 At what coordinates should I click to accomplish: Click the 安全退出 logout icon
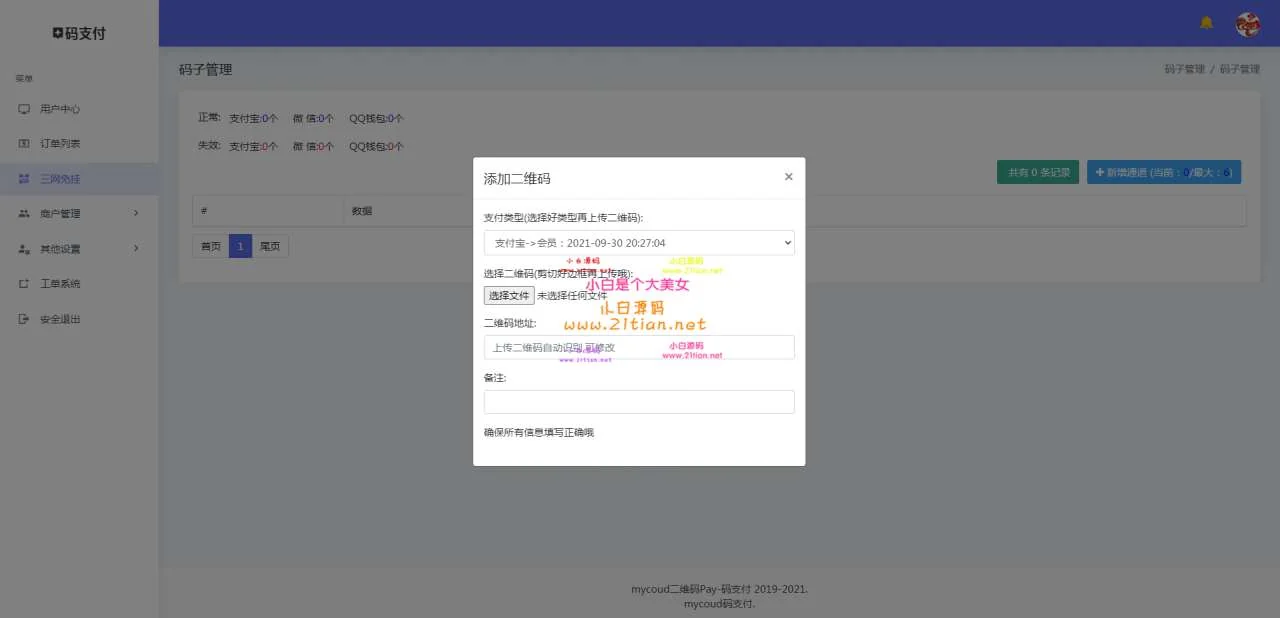(24, 319)
